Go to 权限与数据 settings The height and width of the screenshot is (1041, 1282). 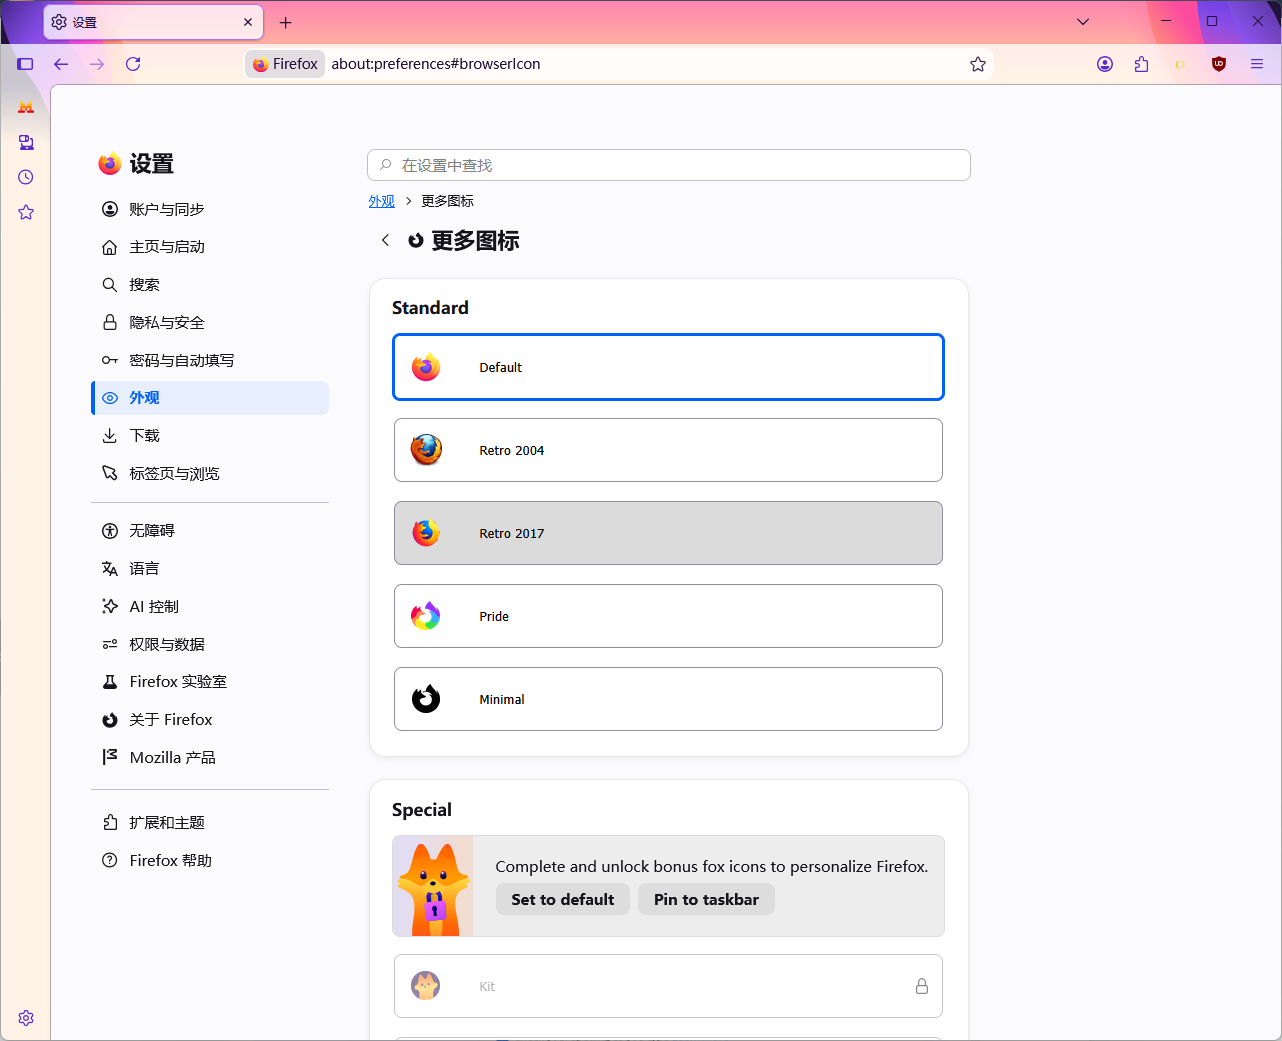[210, 645]
